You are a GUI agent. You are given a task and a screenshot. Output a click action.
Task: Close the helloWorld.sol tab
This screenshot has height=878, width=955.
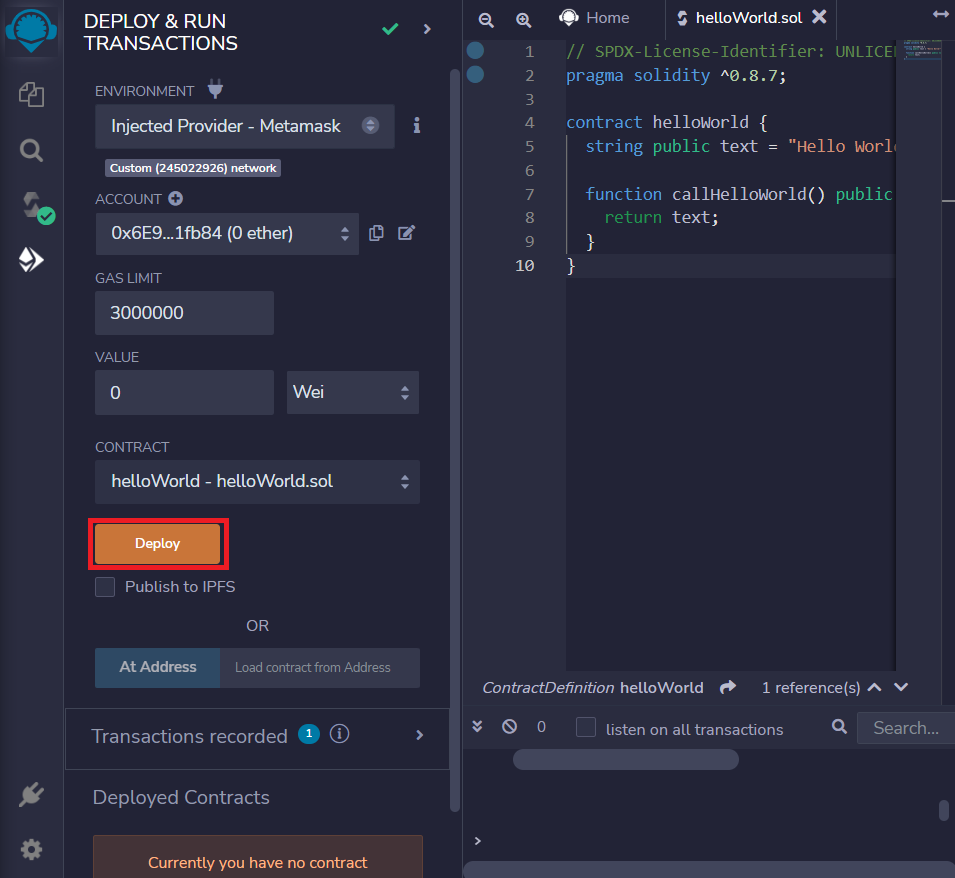click(x=820, y=17)
